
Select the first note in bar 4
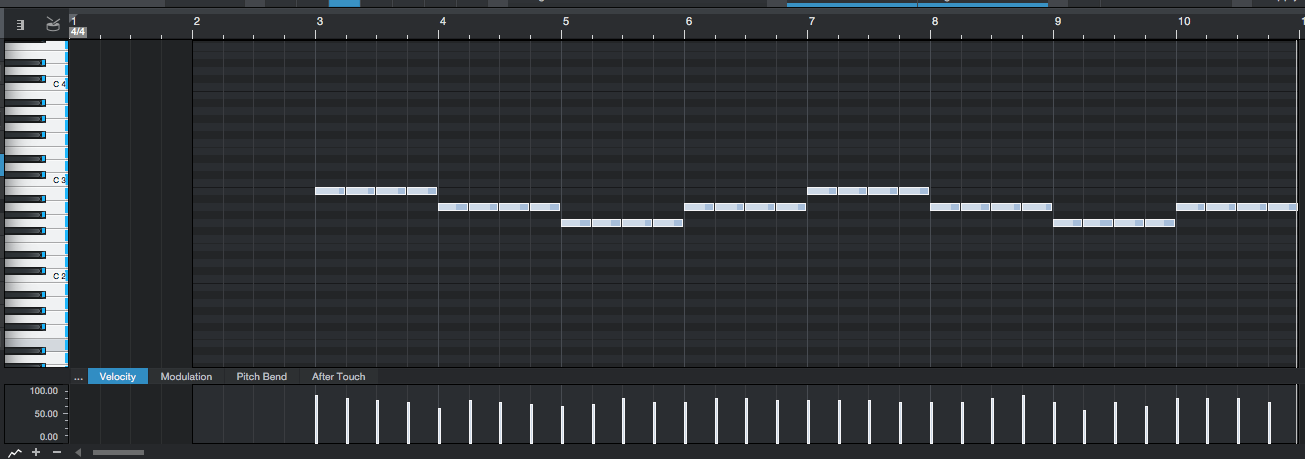pos(453,207)
